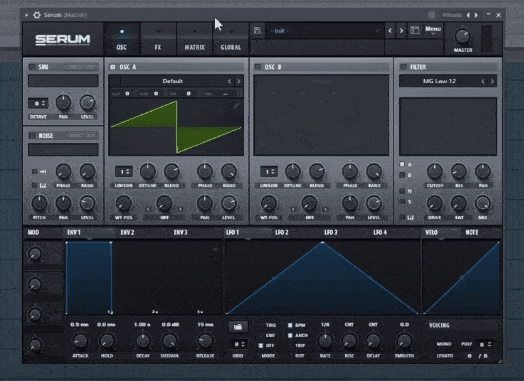This screenshot has width=524, height=381.
Task: Click the envelope ATTACK knob
Action: [80, 341]
